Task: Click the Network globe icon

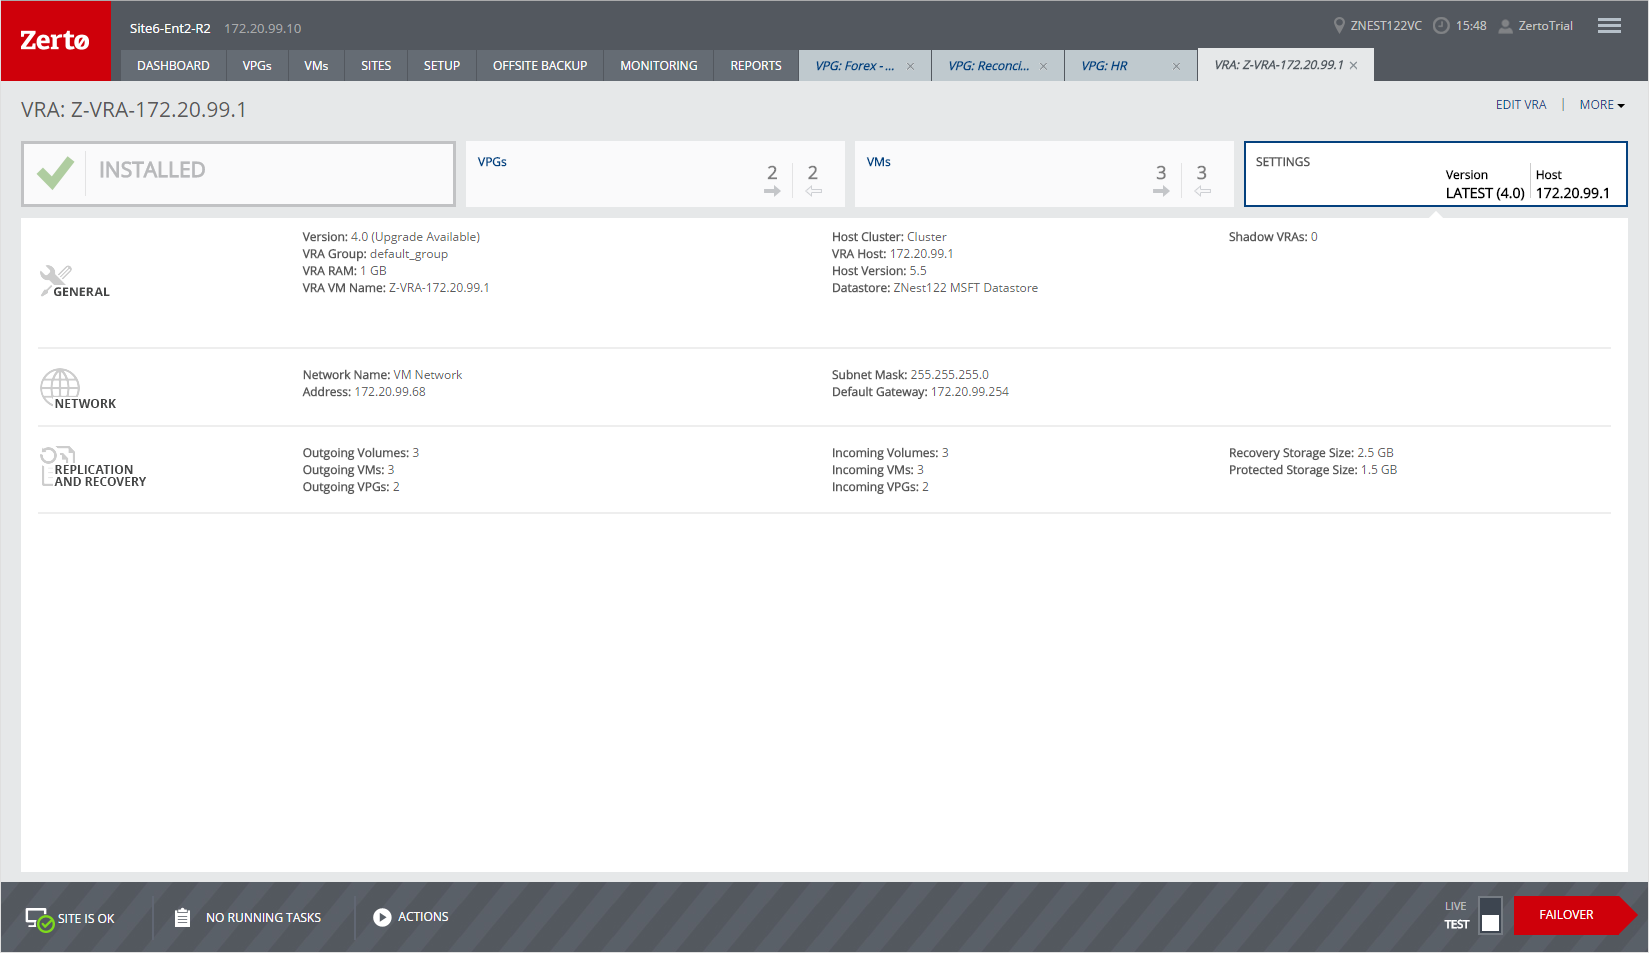Action: coord(59,388)
